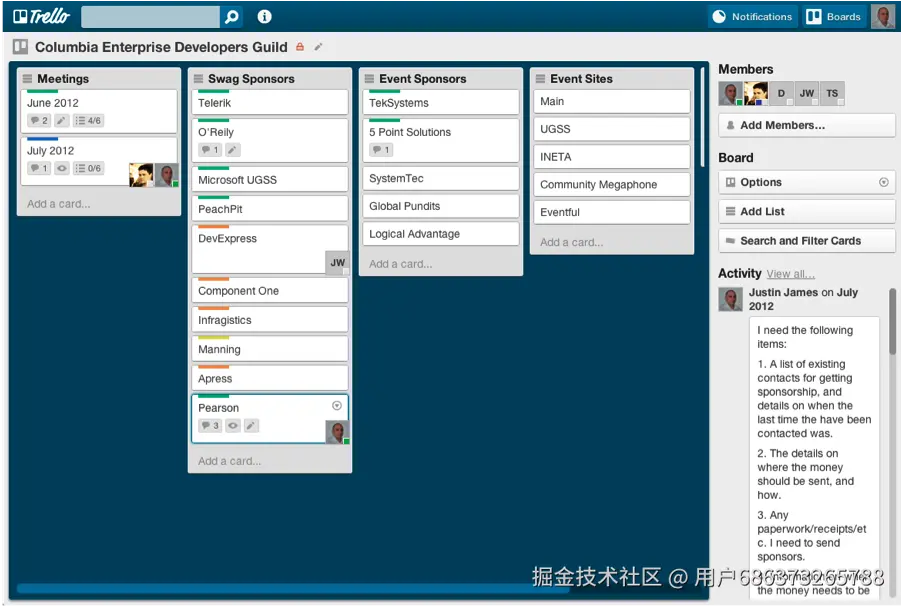Click the comment badge on July 2012 card
902x607 pixels.
[39, 168]
